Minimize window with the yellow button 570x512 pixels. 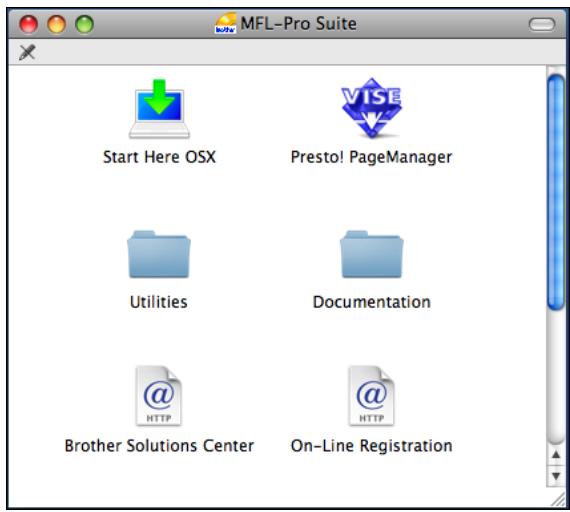[56, 25]
